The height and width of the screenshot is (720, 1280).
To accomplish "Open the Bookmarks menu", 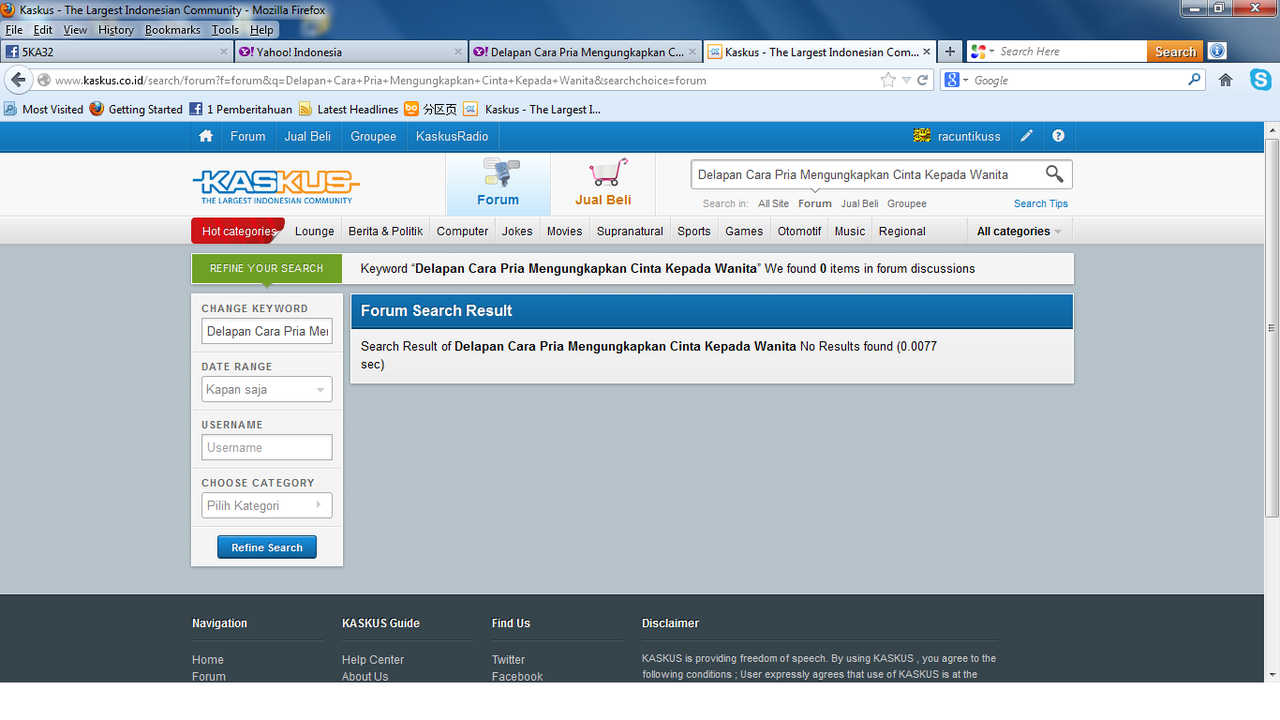I will (173, 30).
